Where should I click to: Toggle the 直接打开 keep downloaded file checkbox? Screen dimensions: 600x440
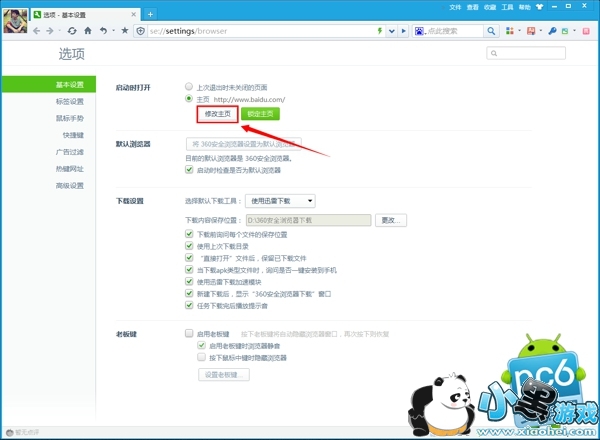click(x=189, y=257)
